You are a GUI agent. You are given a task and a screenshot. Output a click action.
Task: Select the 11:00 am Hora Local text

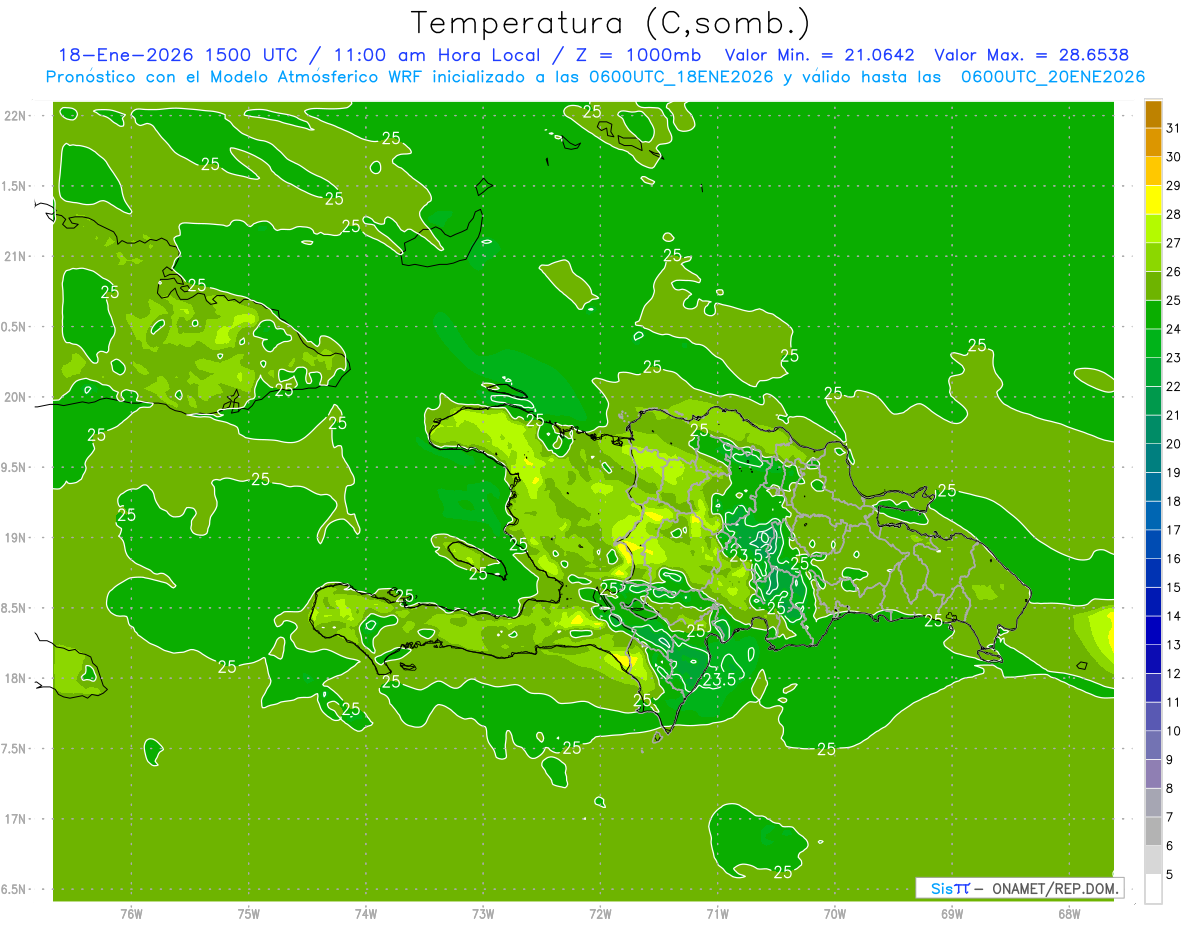pos(427,56)
